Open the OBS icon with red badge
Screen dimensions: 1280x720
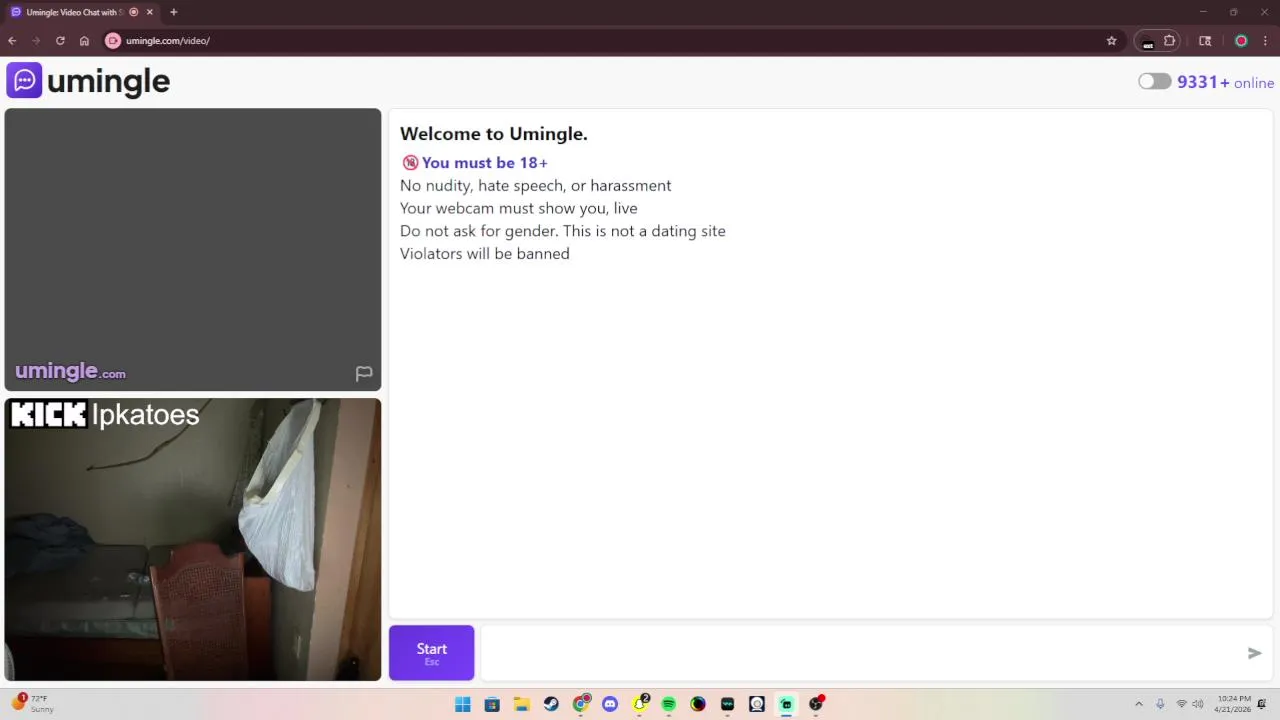coord(816,704)
